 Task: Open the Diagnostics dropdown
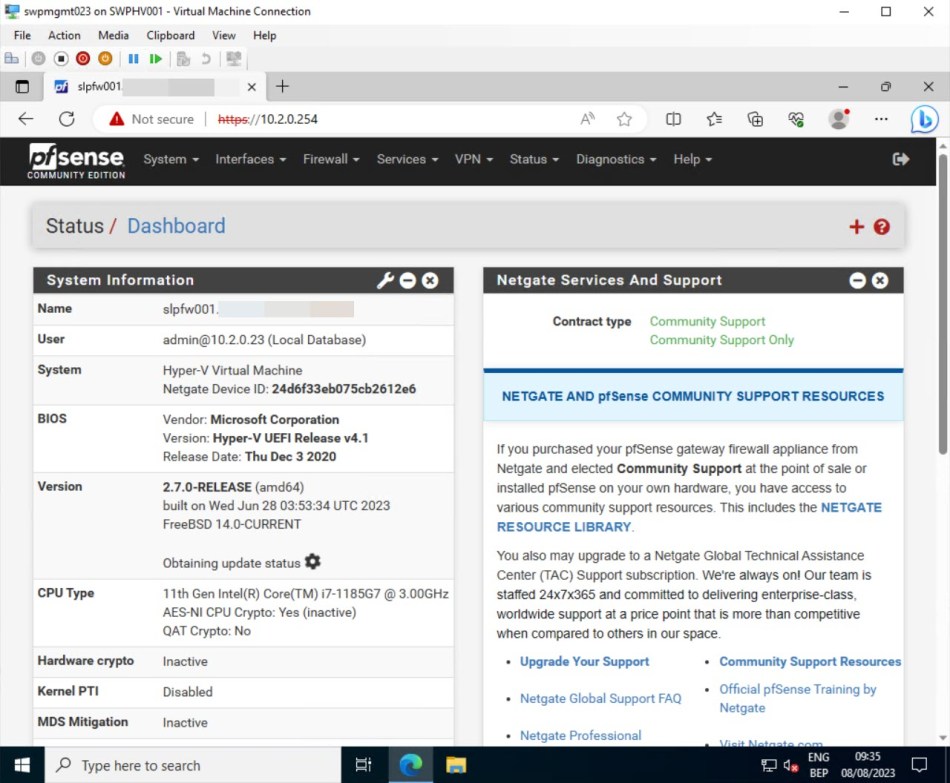(x=614, y=159)
